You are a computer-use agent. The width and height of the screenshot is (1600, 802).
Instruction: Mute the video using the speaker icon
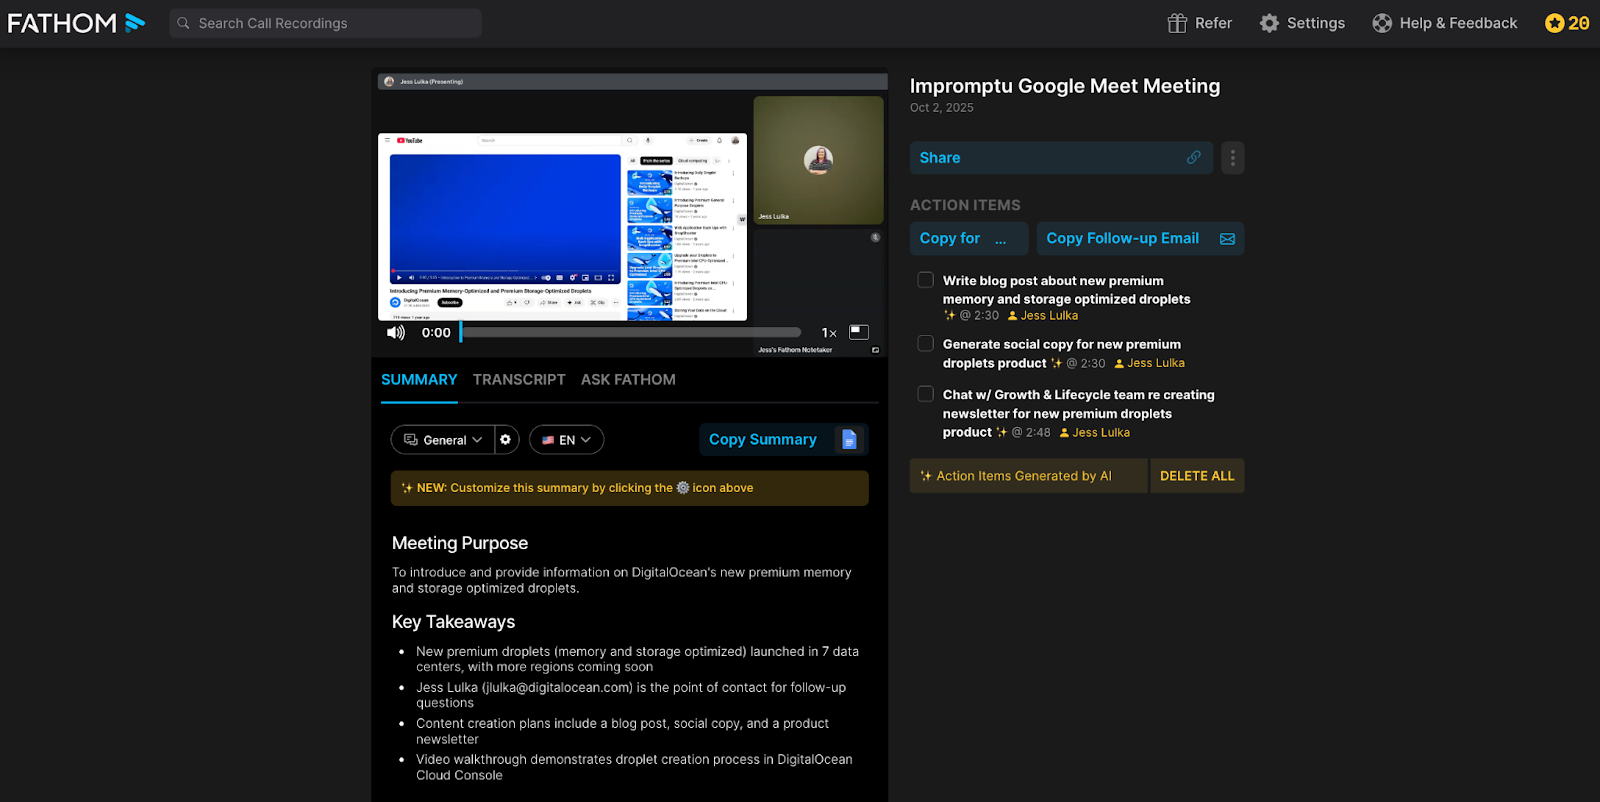coord(396,333)
